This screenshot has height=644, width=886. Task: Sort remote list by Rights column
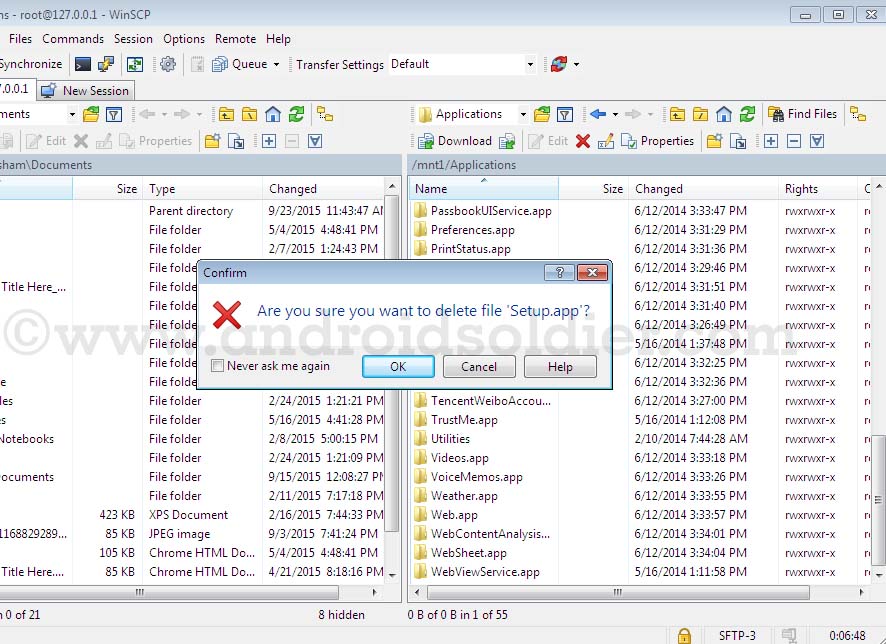tap(819, 189)
